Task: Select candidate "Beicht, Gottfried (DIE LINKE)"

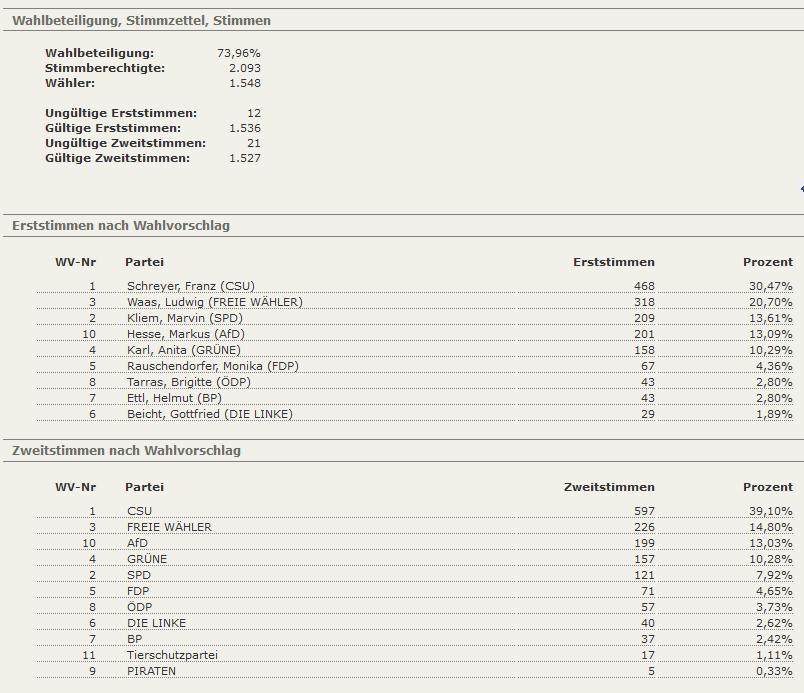Action: (210, 414)
